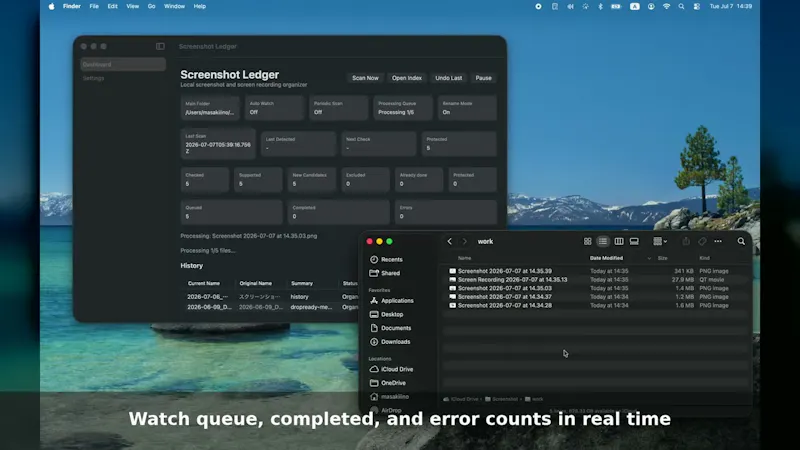
Task: Click the Bluetooth menu bar icon
Action: pyautogui.click(x=600, y=6)
